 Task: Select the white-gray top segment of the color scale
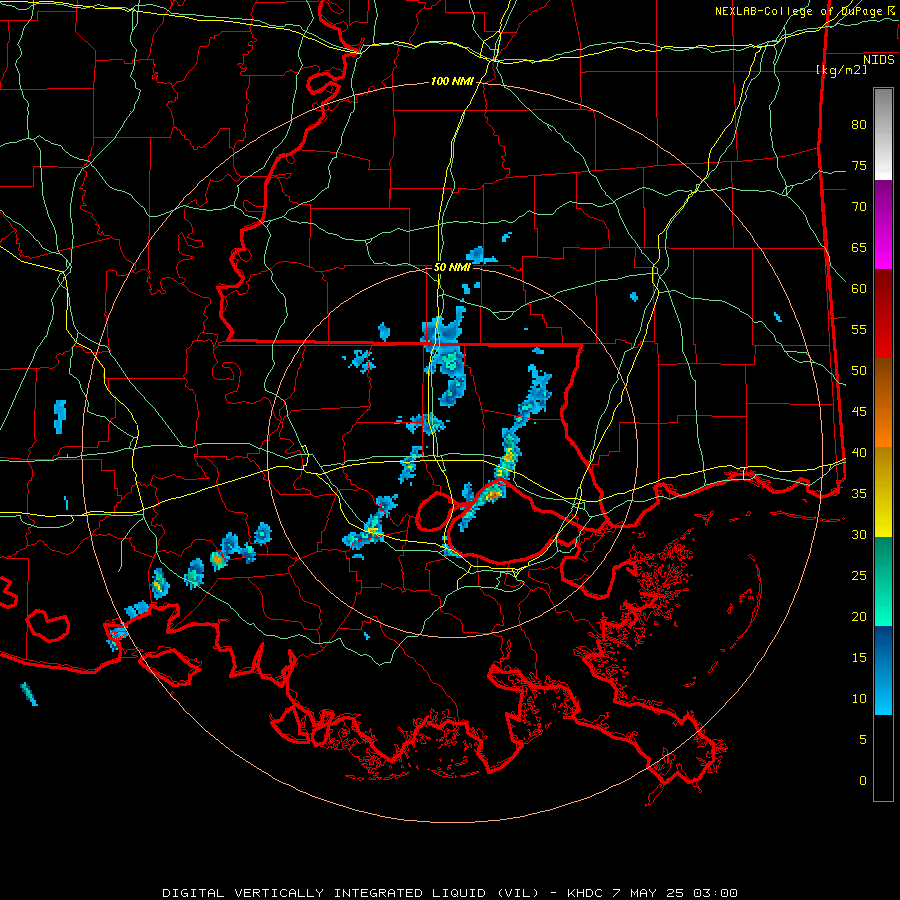[x=883, y=134]
